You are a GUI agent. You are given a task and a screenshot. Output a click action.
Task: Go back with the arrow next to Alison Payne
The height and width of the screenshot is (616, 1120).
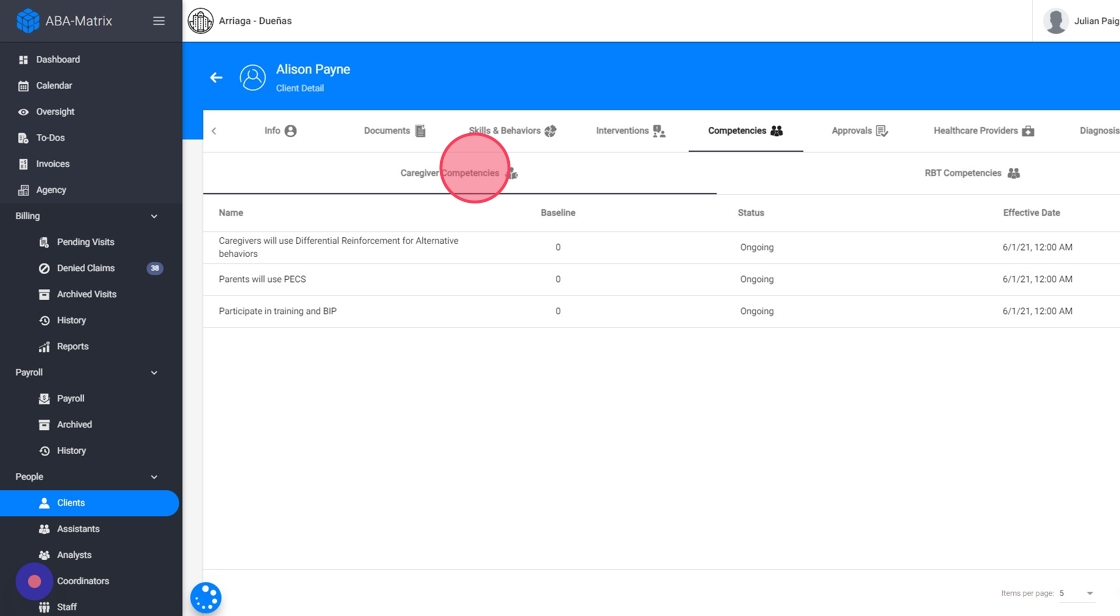216,77
